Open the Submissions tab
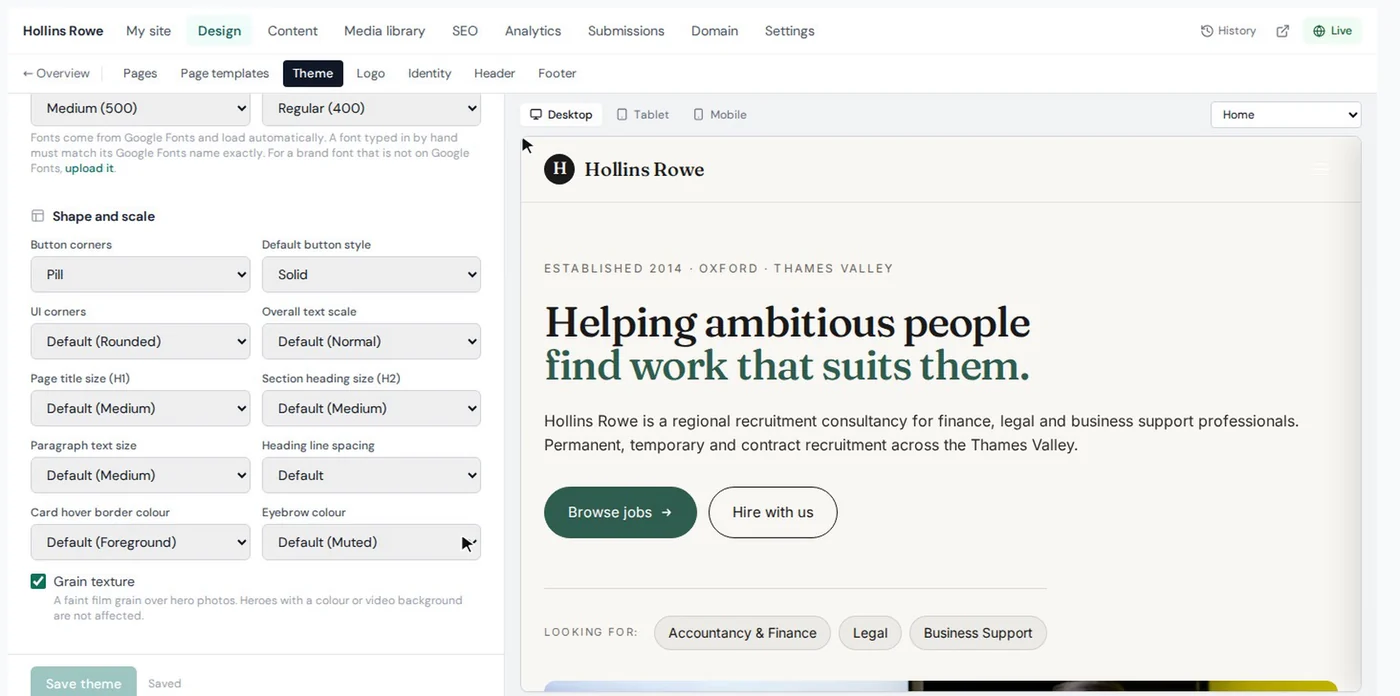This screenshot has height=696, width=1400. tap(626, 31)
